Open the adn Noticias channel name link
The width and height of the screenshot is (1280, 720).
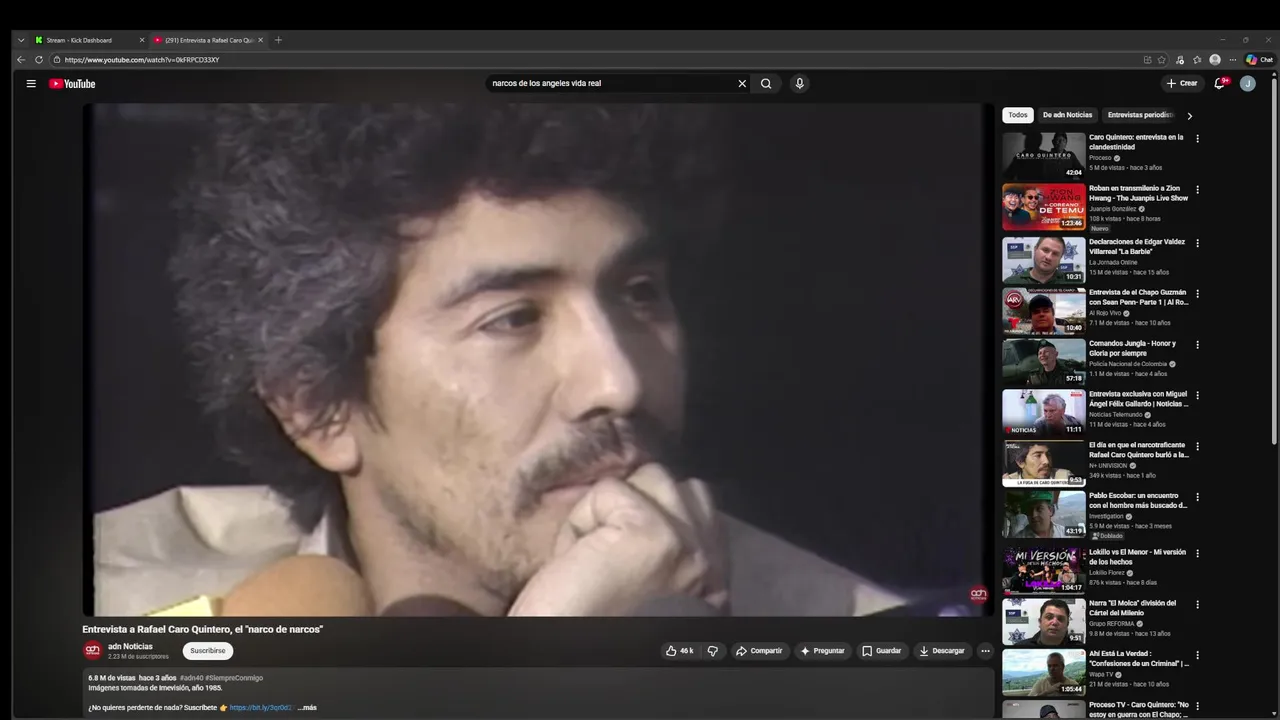[x=130, y=647]
